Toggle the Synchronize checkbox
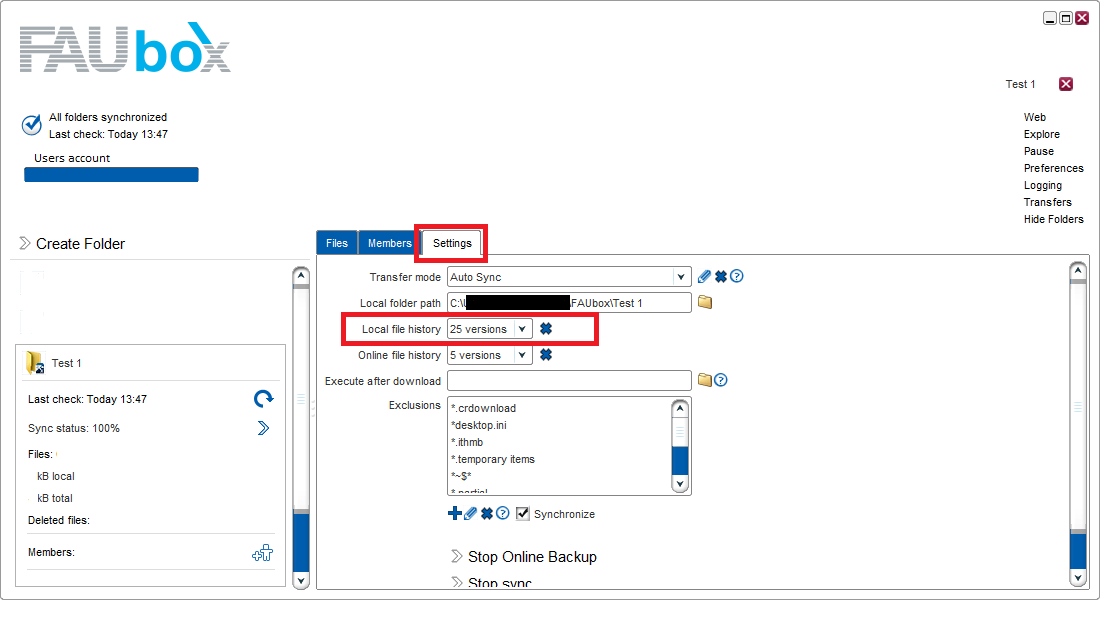1100x636 pixels. point(522,513)
